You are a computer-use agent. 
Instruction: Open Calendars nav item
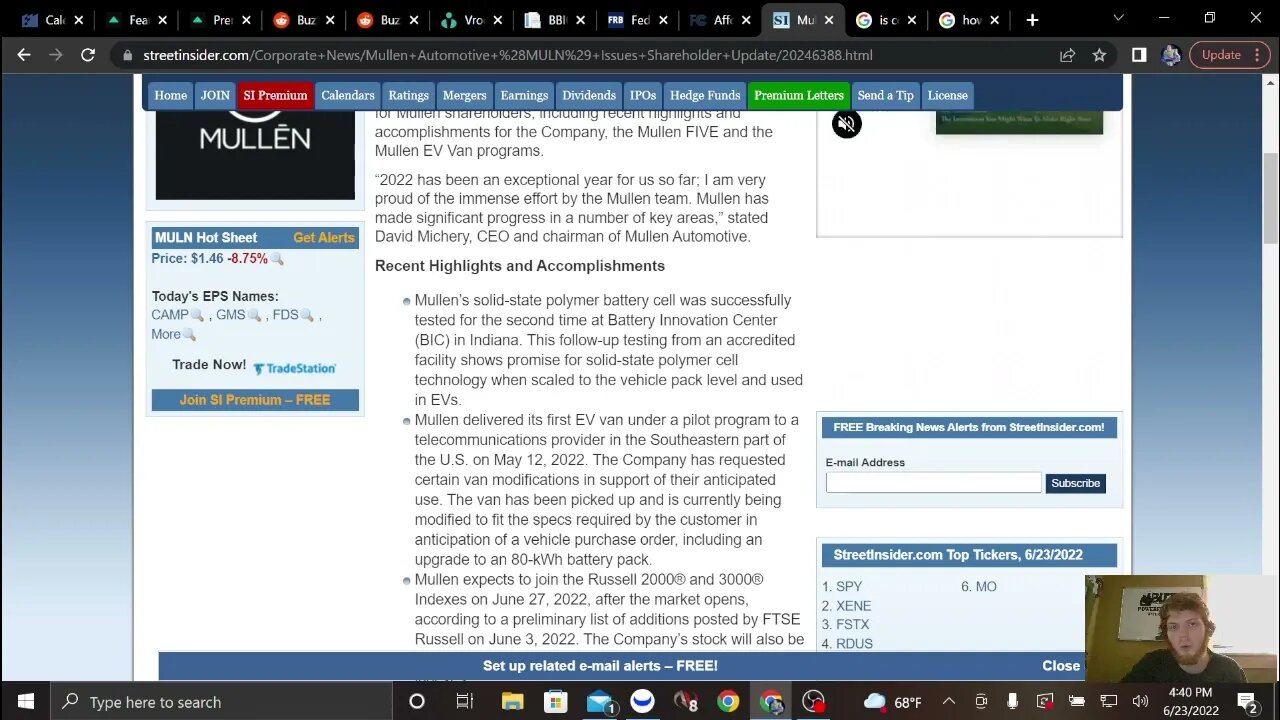(x=348, y=95)
